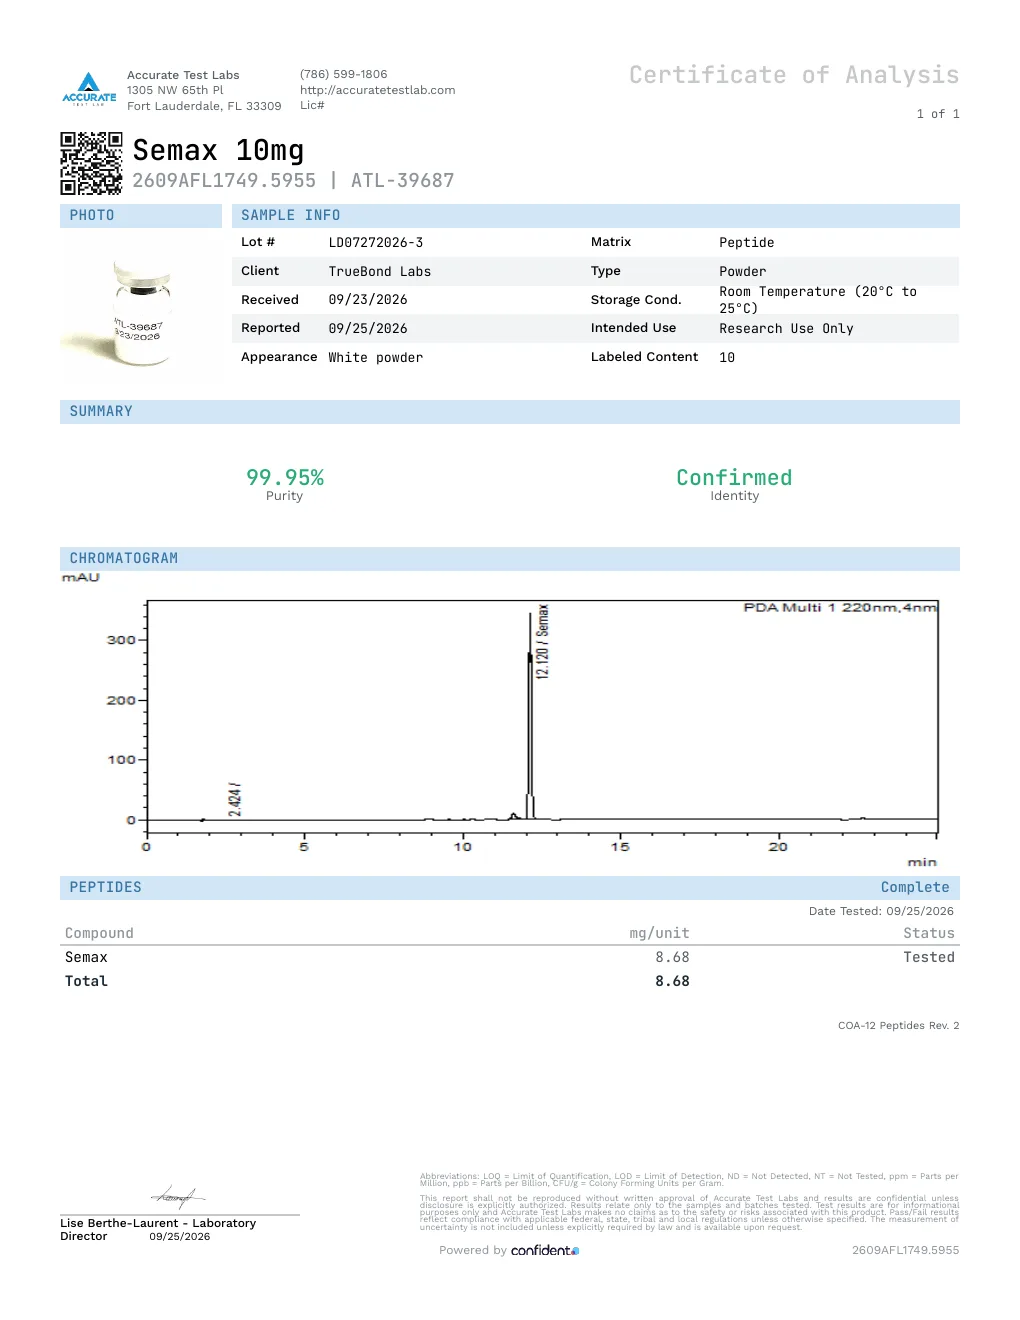Click the 'Total' row label

86,981
